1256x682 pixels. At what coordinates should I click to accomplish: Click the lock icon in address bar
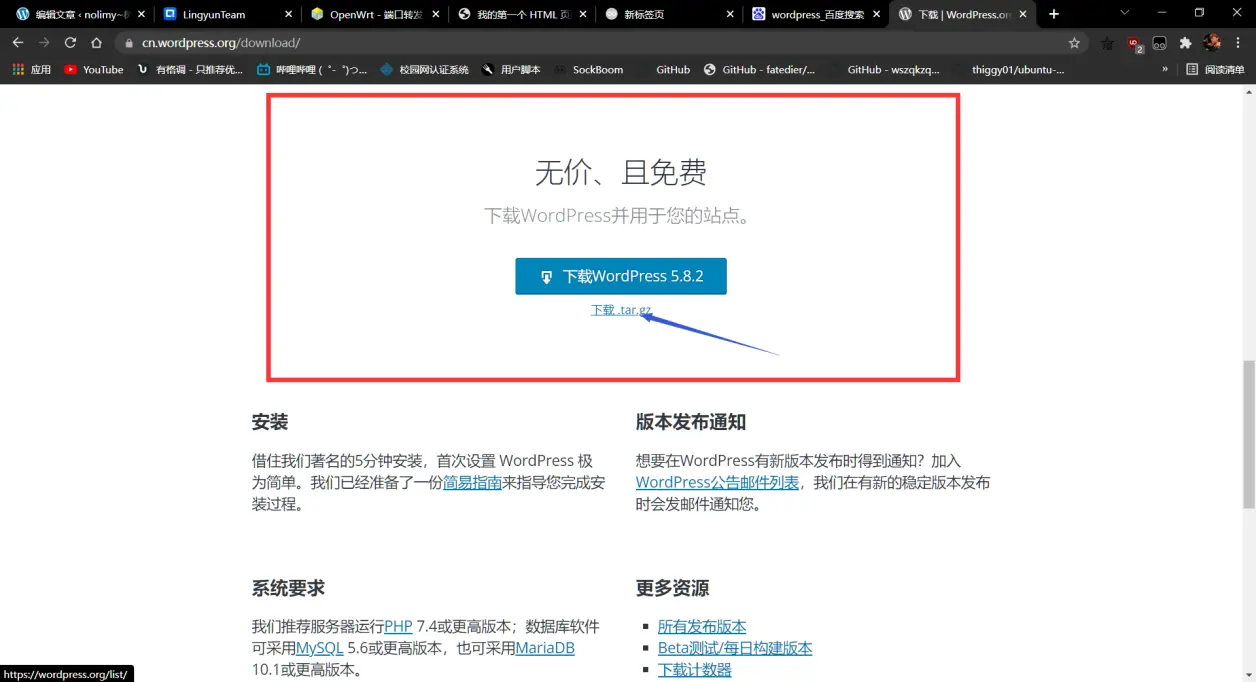coord(130,43)
